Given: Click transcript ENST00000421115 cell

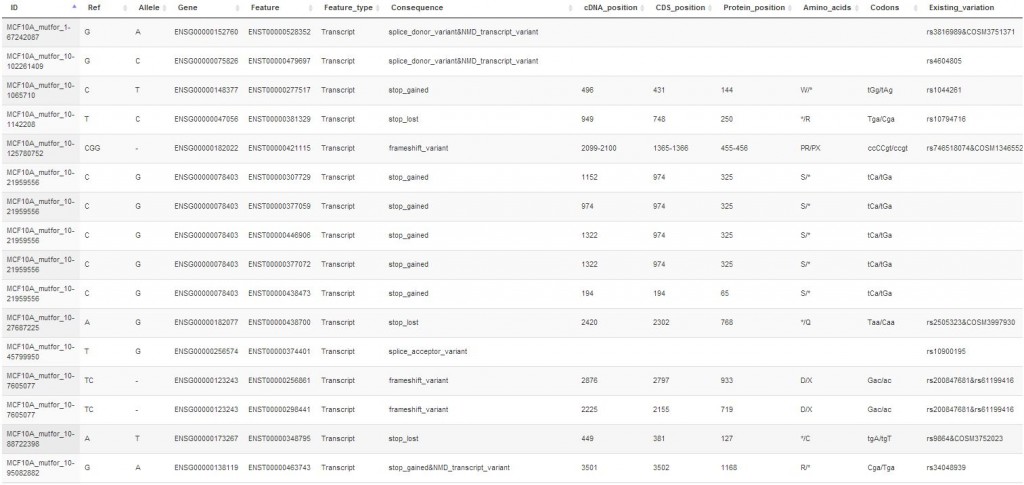Looking at the screenshot, I should click(279, 148).
